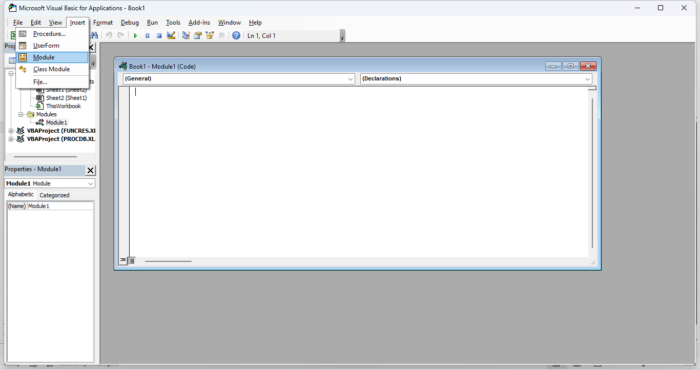The height and width of the screenshot is (370, 700).
Task: Click the Project Explorer horizontal scrollbar
Action: 45,157
